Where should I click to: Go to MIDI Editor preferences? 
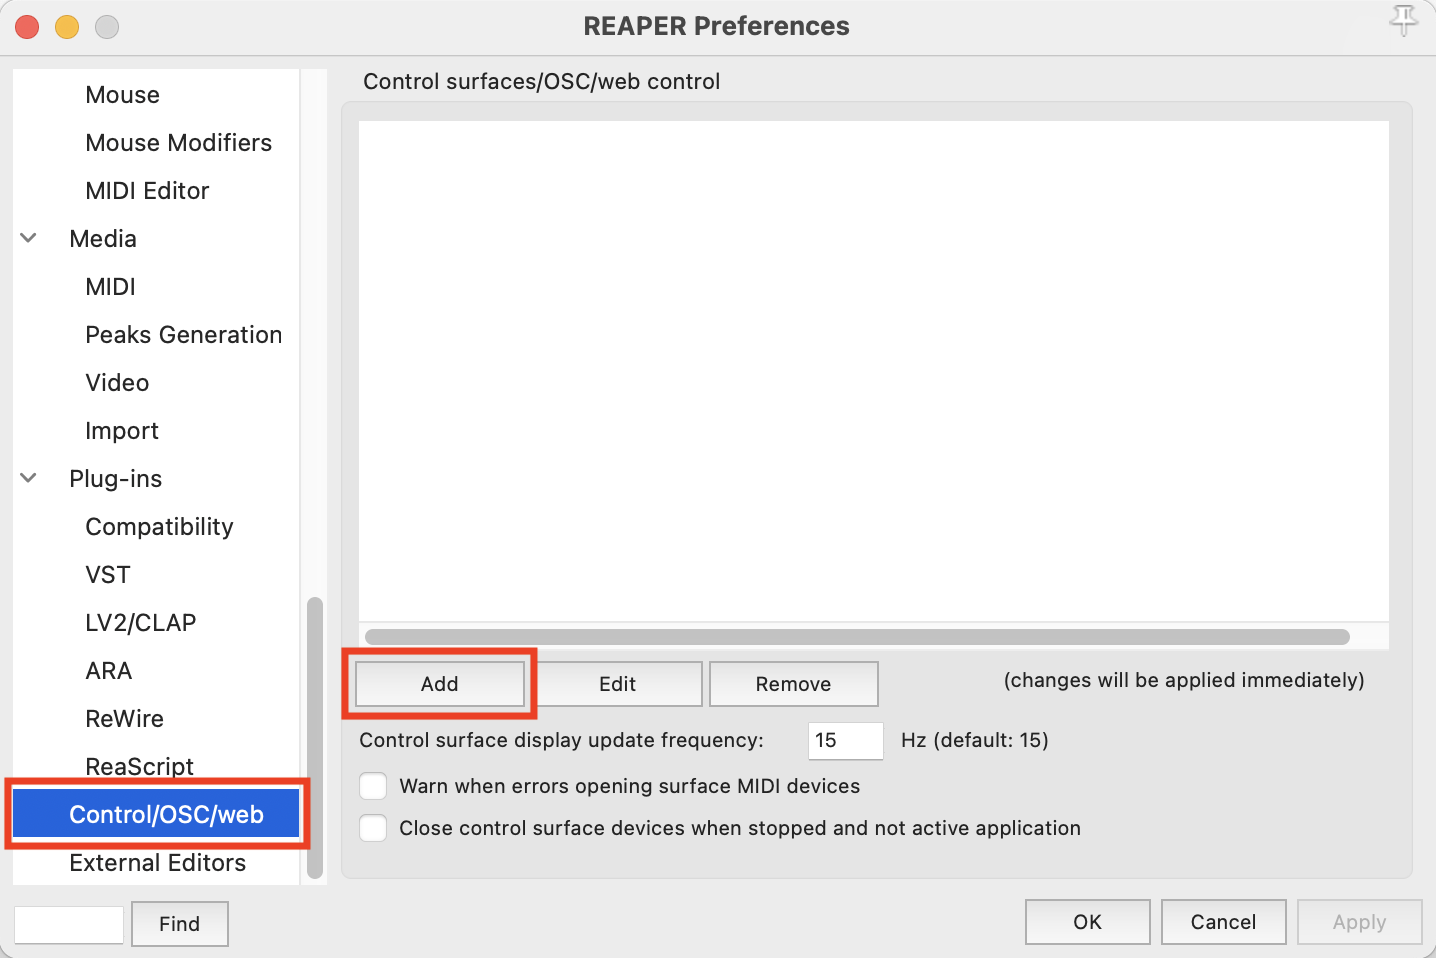click(x=147, y=191)
